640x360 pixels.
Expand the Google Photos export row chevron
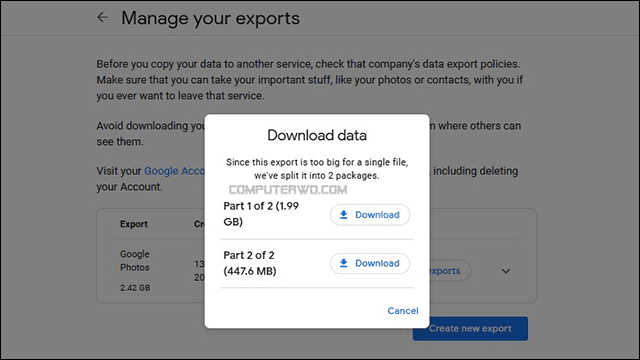(506, 271)
